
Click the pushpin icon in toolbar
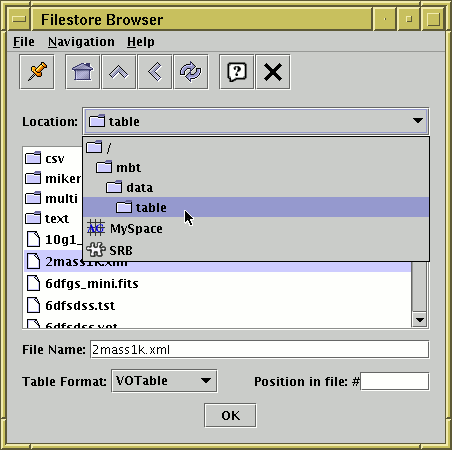(x=37, y=72)
